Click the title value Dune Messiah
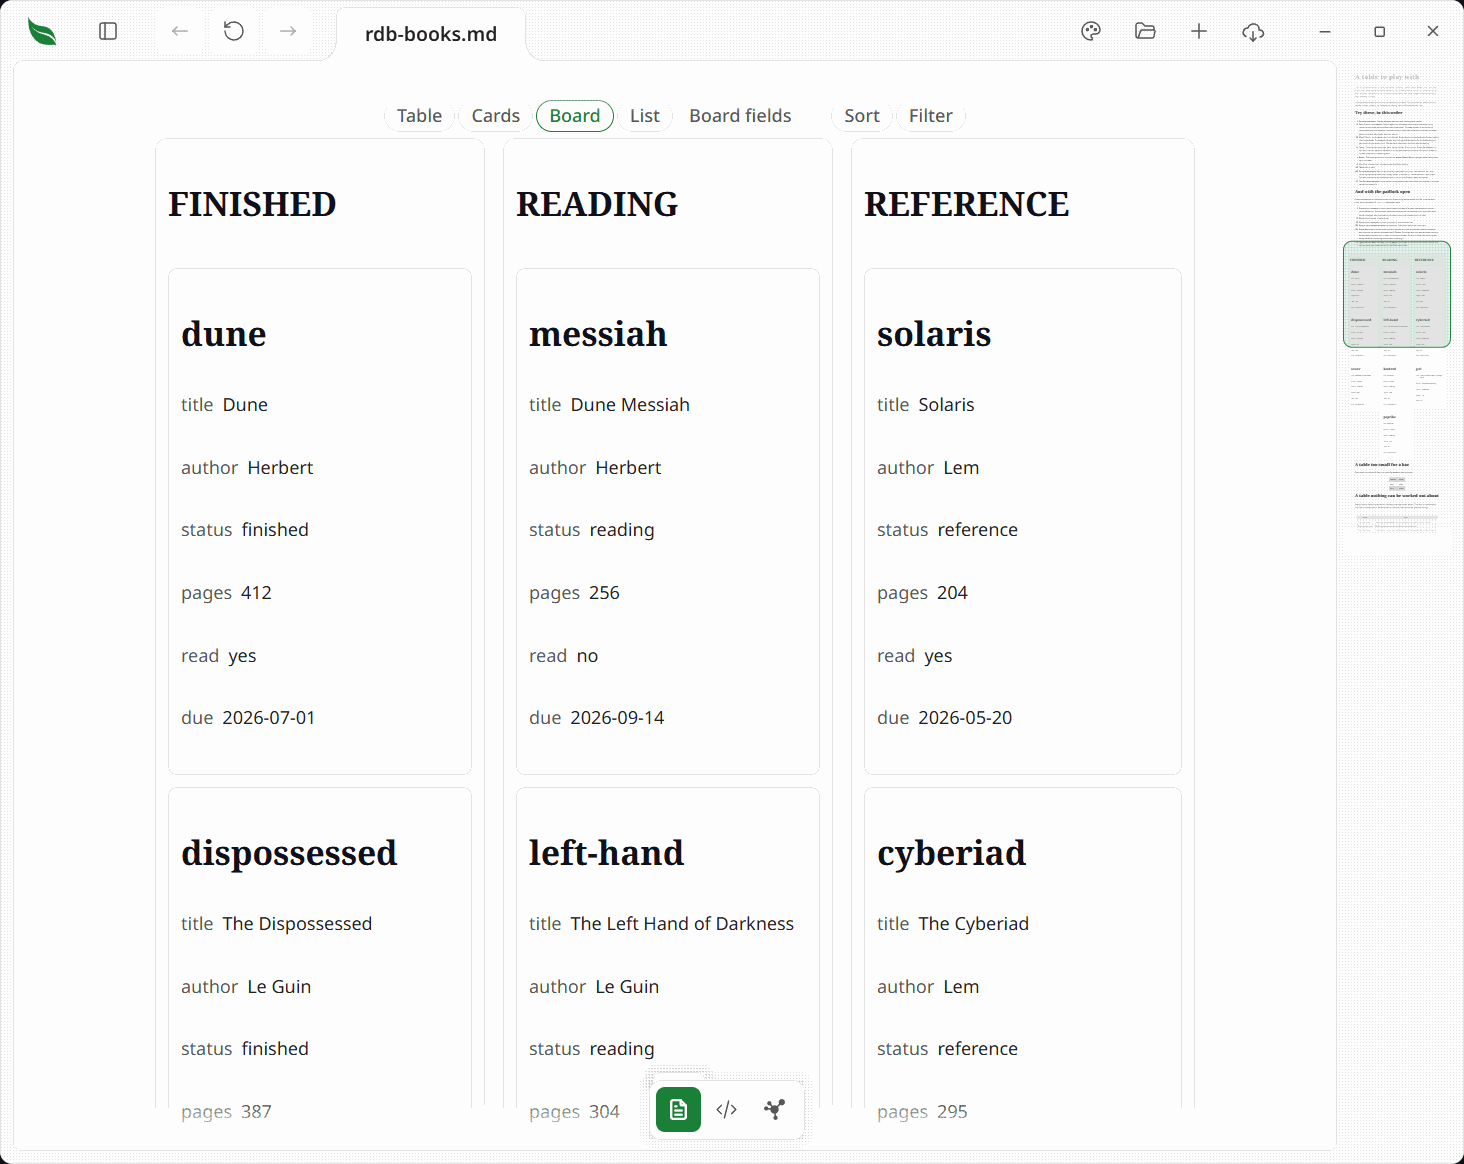 coord(630,405)
